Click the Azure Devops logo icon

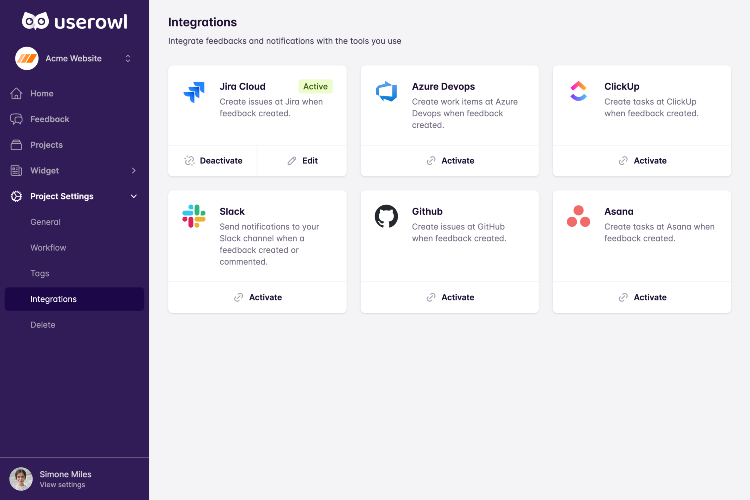click(x=386, y=91)
